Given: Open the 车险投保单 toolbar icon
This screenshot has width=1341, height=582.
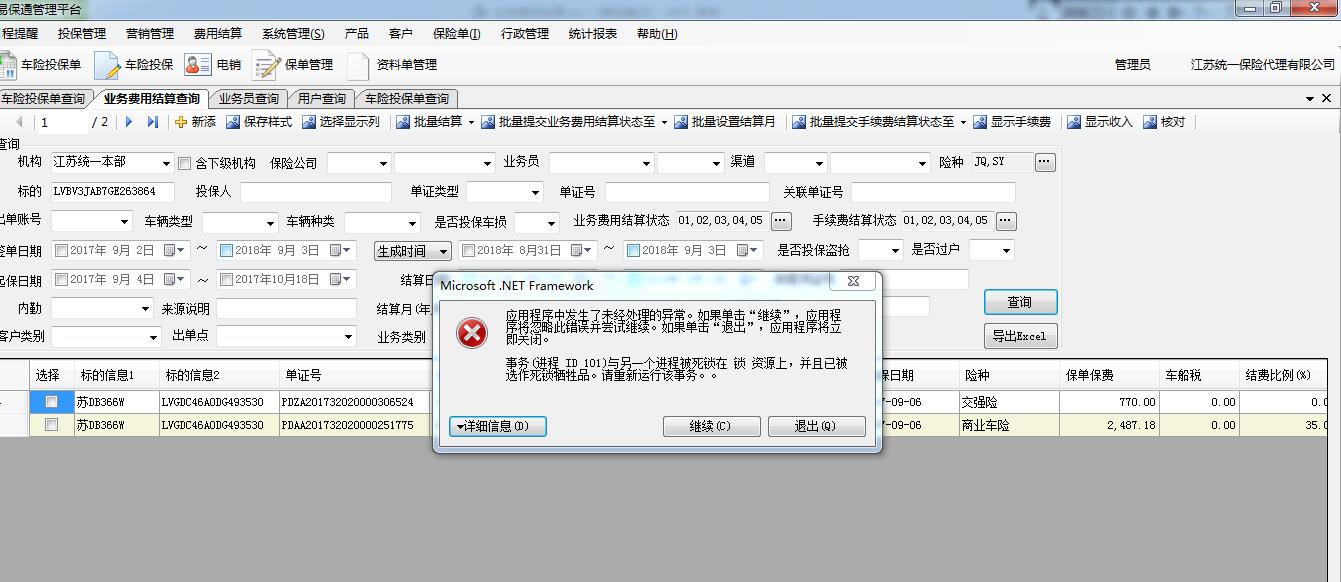Looking at the screenshot, I should pyautogui.click(x=40, y=65).
